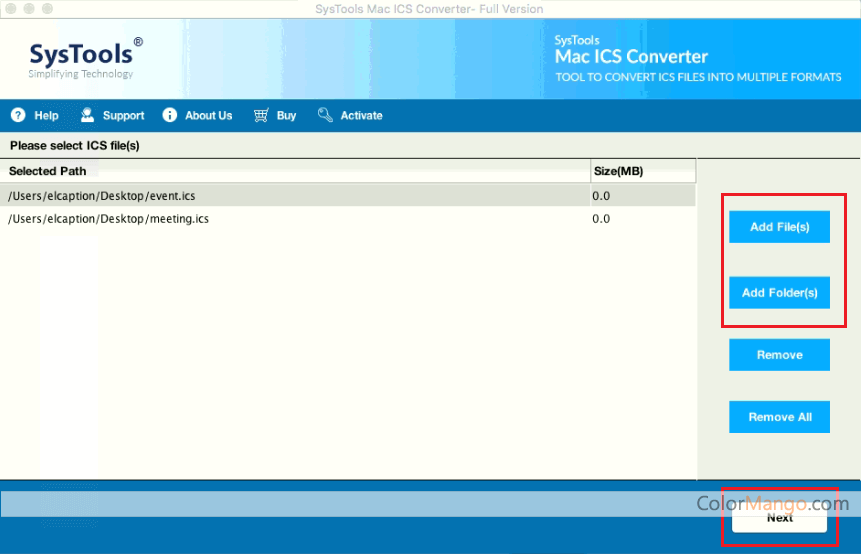The height and width of the screenshot is (554, 861).
Task: Click the SysTools logo in header
Action: pos(85,57)
